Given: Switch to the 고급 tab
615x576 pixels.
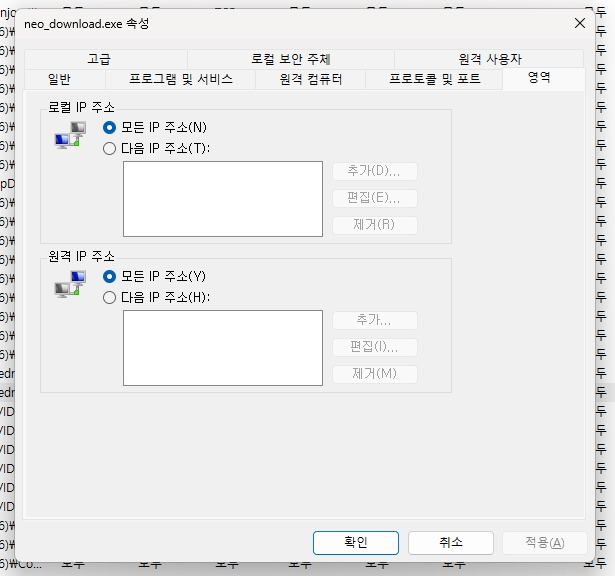Looking at the screenshot, I should point(99,59).
